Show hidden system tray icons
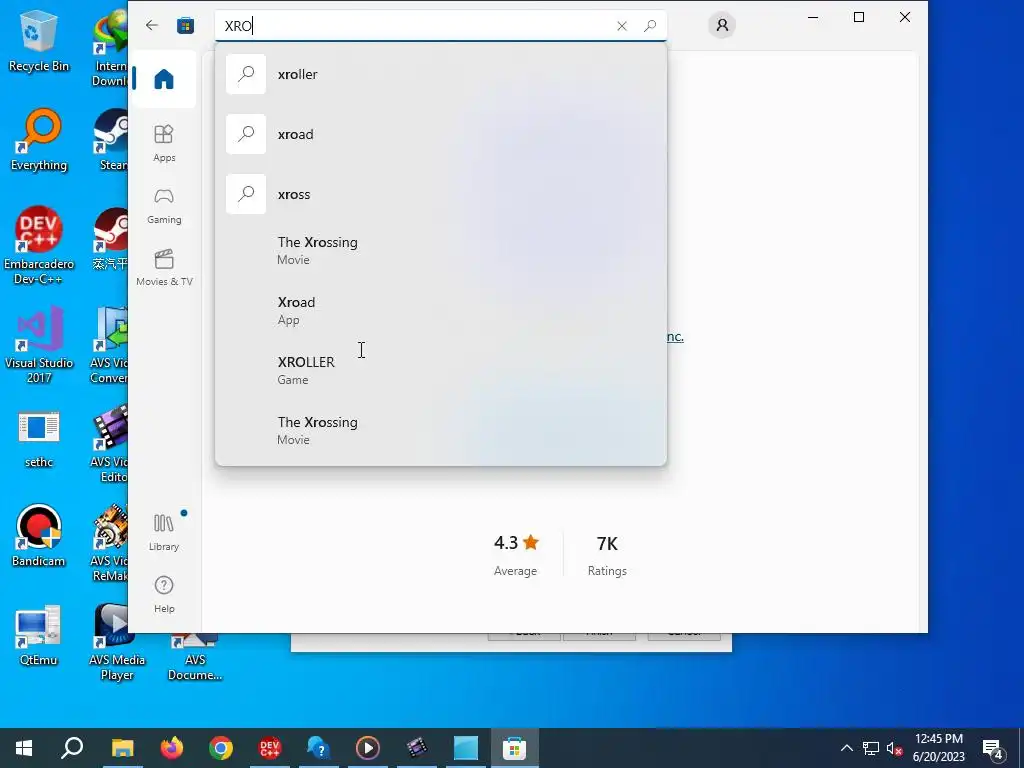Image resolution: width=1024 pixels, height=768 pixels. [x=846, y=748]
